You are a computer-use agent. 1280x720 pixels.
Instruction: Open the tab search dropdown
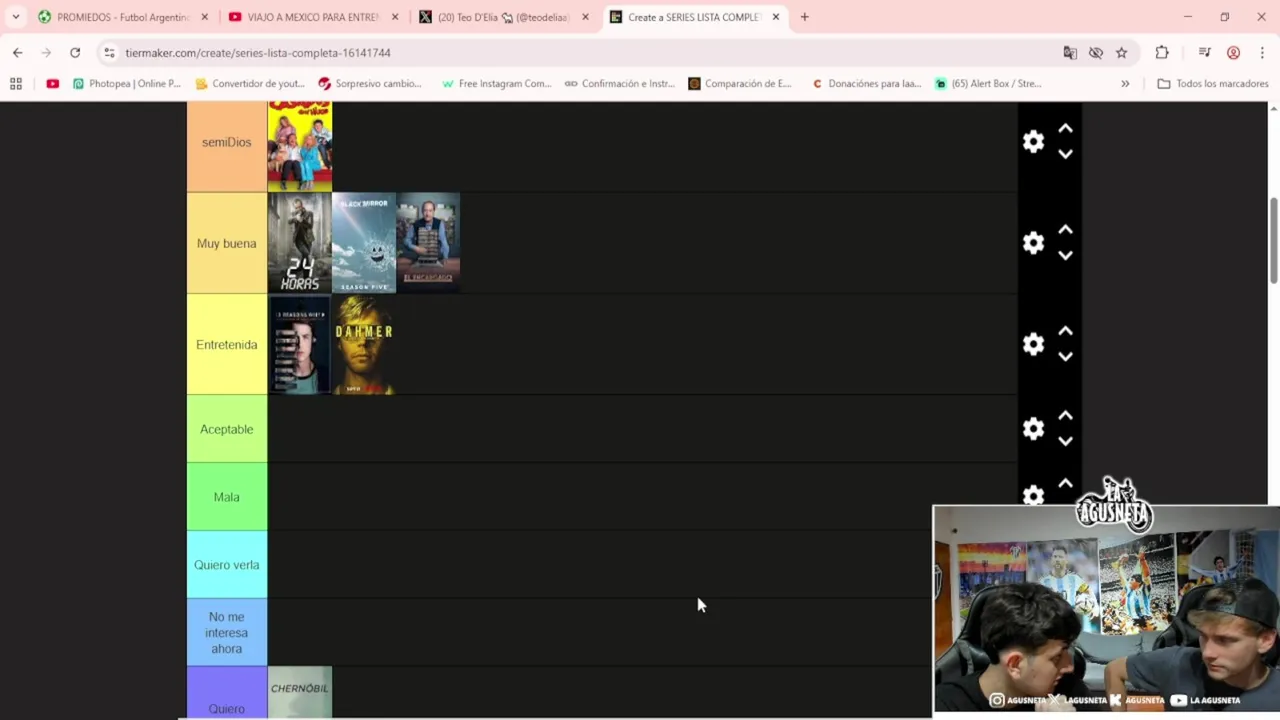(15, 17)
